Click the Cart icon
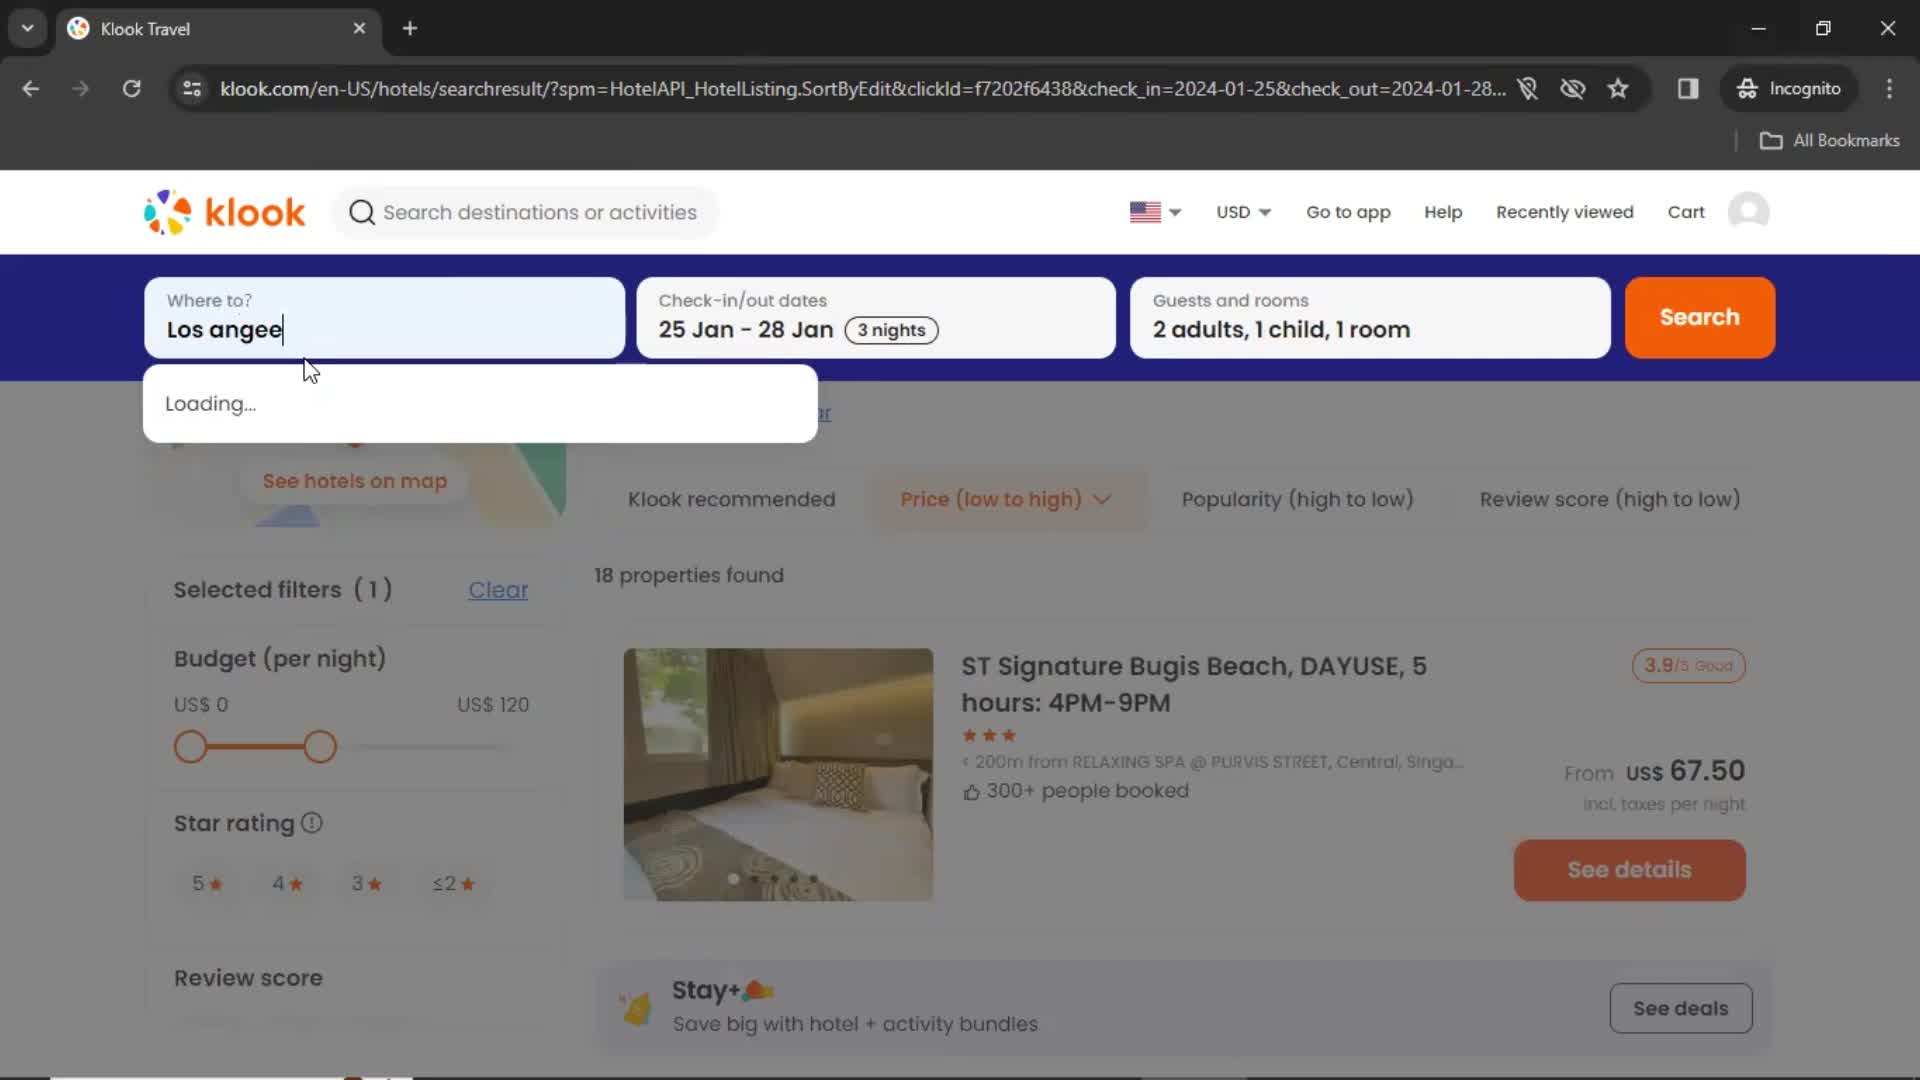The height and width of the screenshot is (1080, 1920). point(1685,212)
